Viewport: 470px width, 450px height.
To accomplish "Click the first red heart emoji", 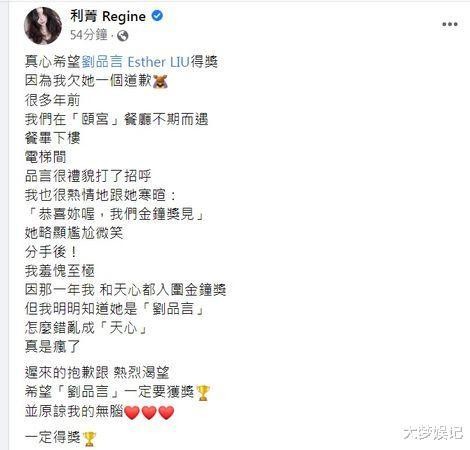I will pyautogui.click(x=132, y=412).
